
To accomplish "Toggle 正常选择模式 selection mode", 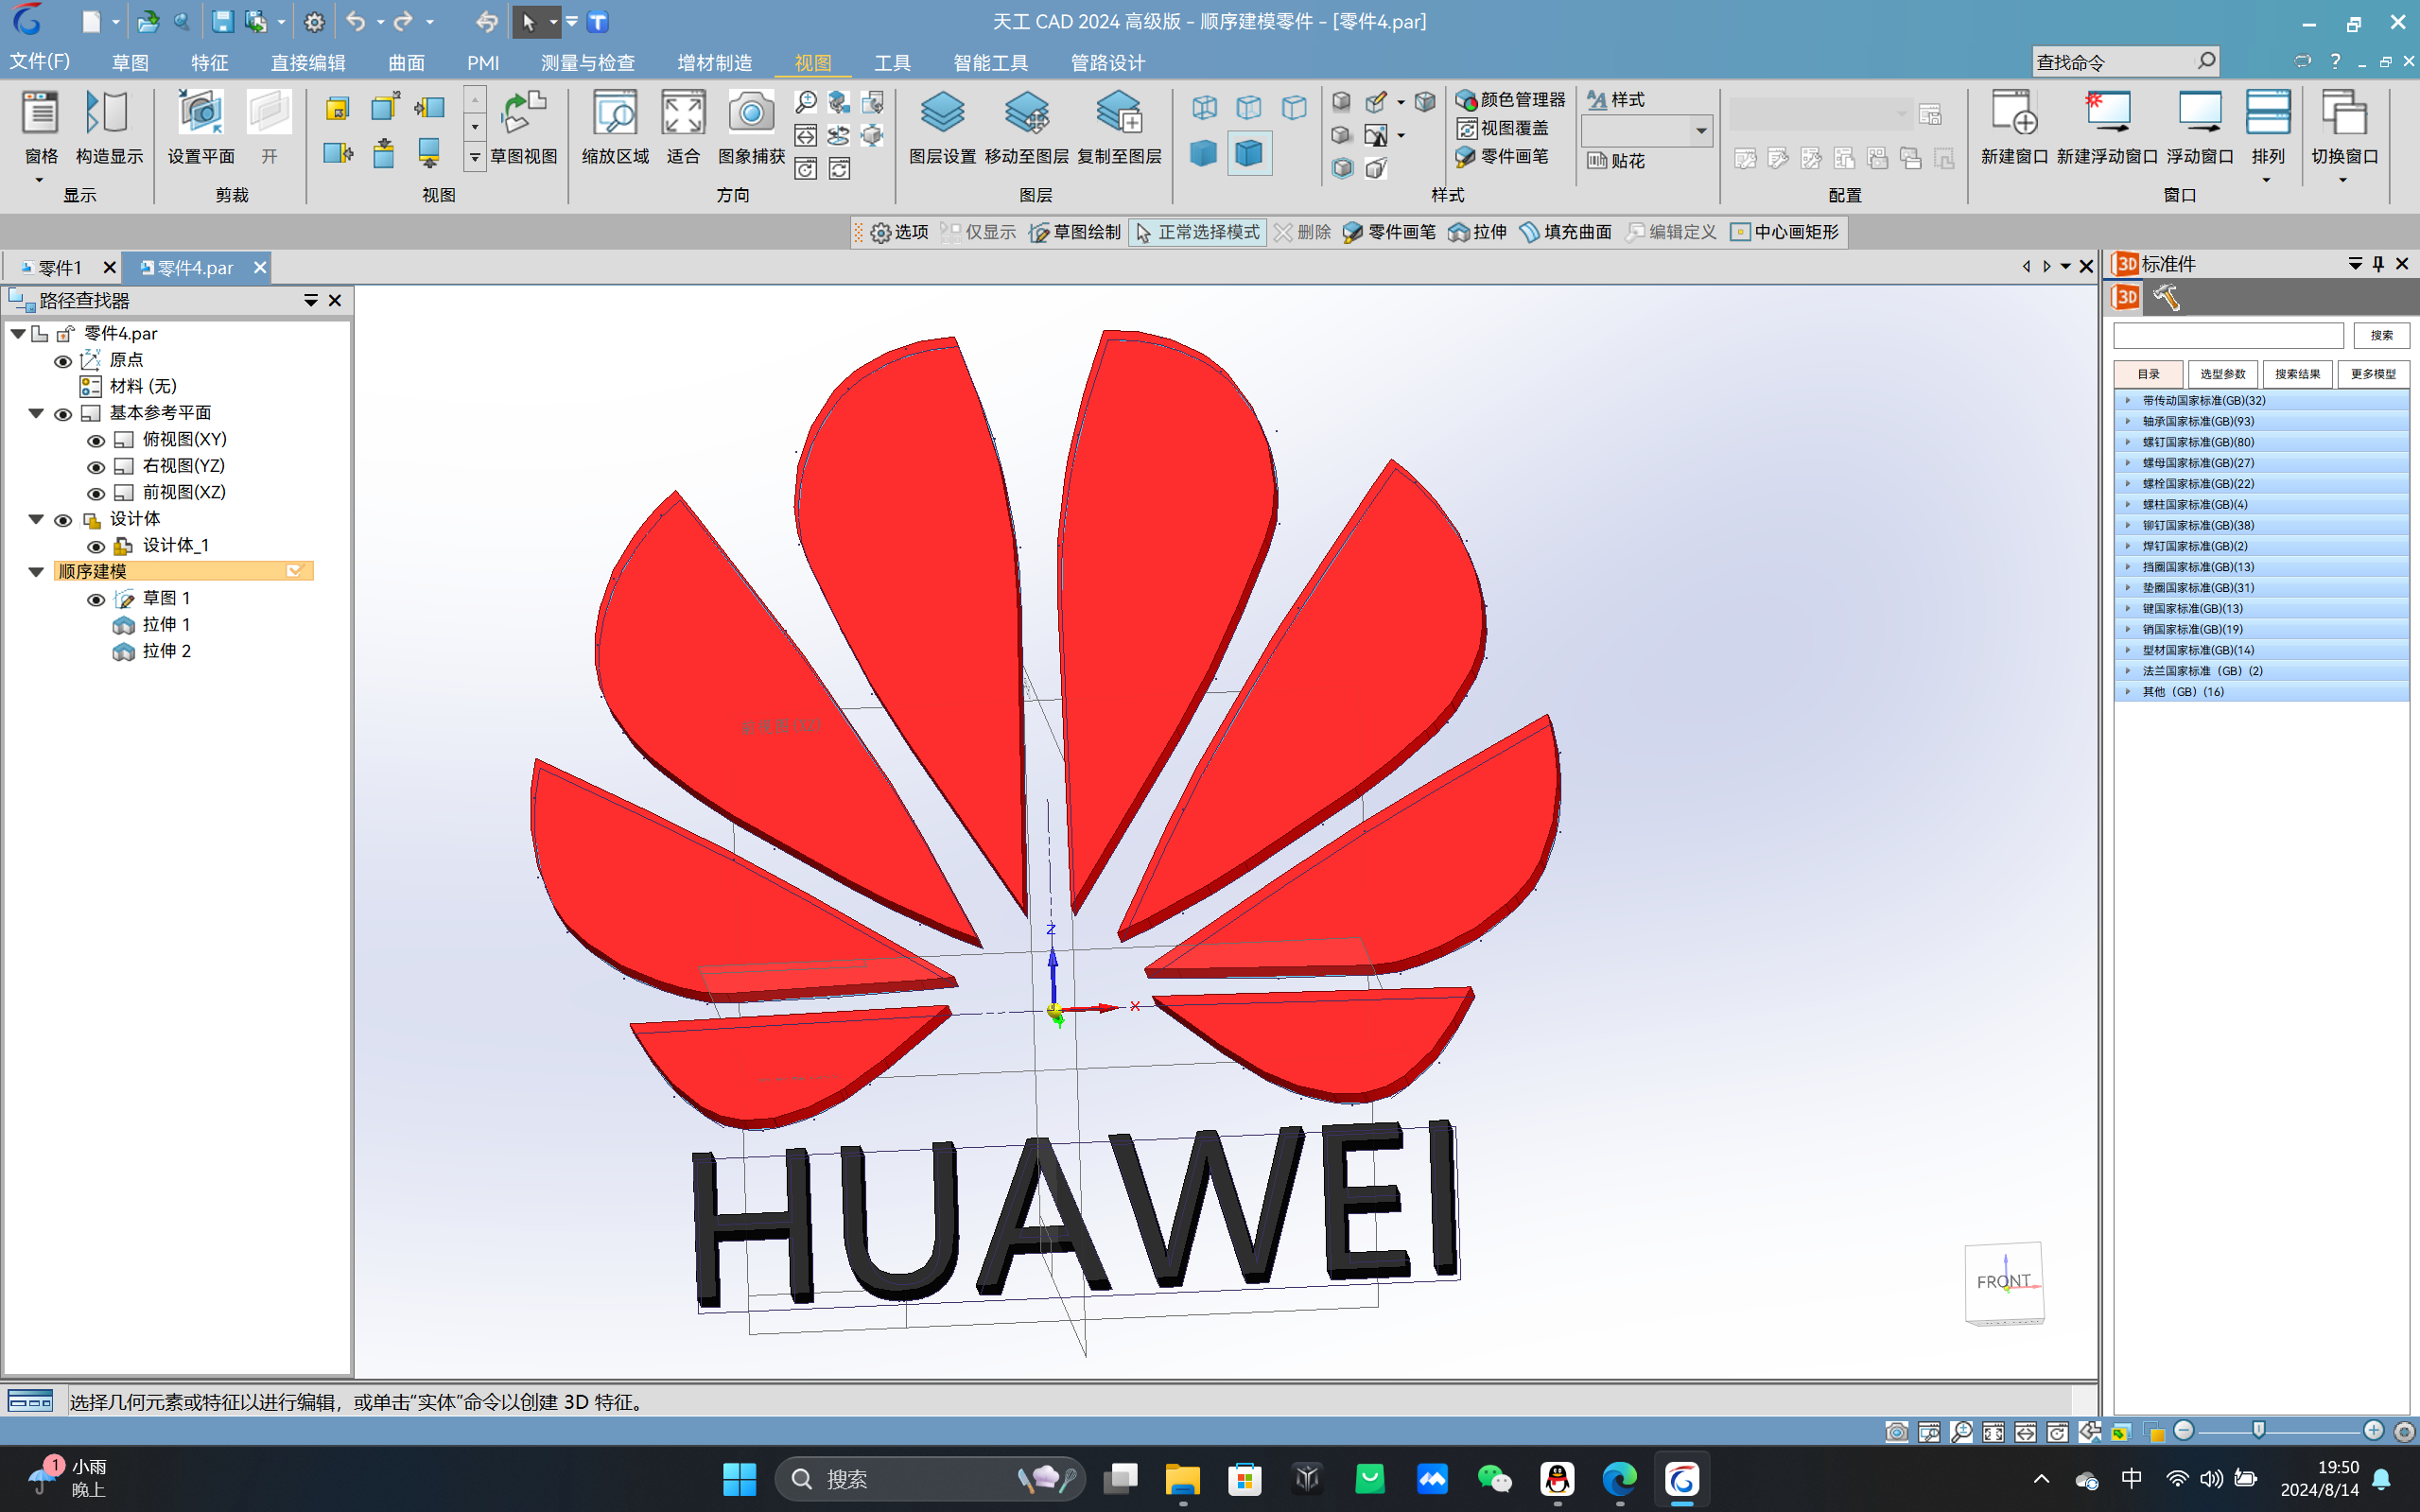I will click(1197, 232).
